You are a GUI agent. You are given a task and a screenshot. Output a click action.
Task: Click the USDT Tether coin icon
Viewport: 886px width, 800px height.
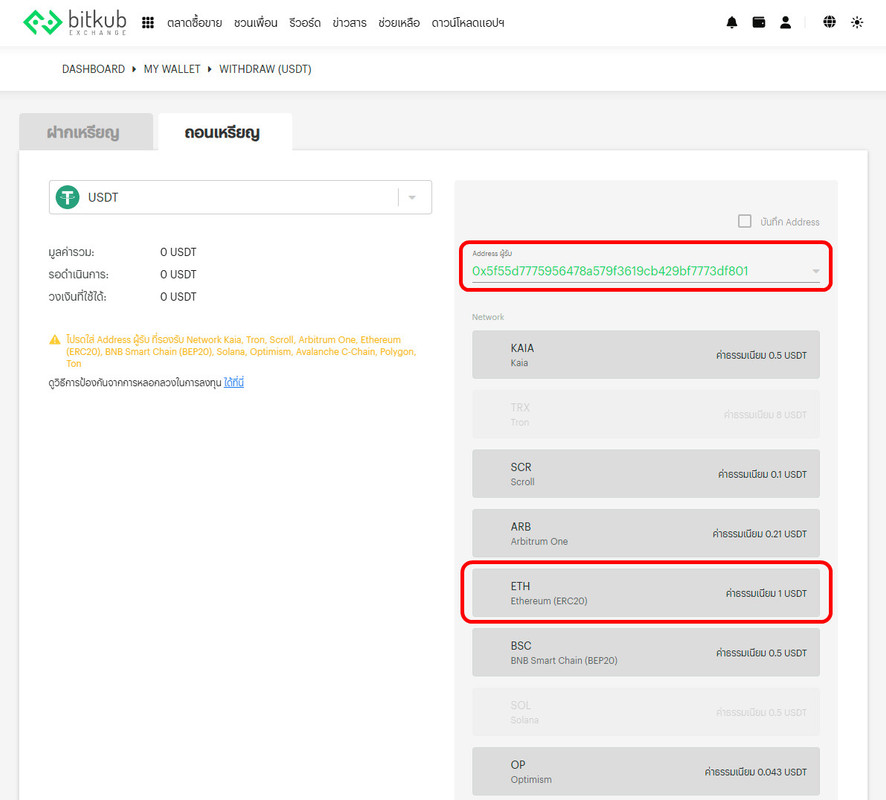(68, 197)
